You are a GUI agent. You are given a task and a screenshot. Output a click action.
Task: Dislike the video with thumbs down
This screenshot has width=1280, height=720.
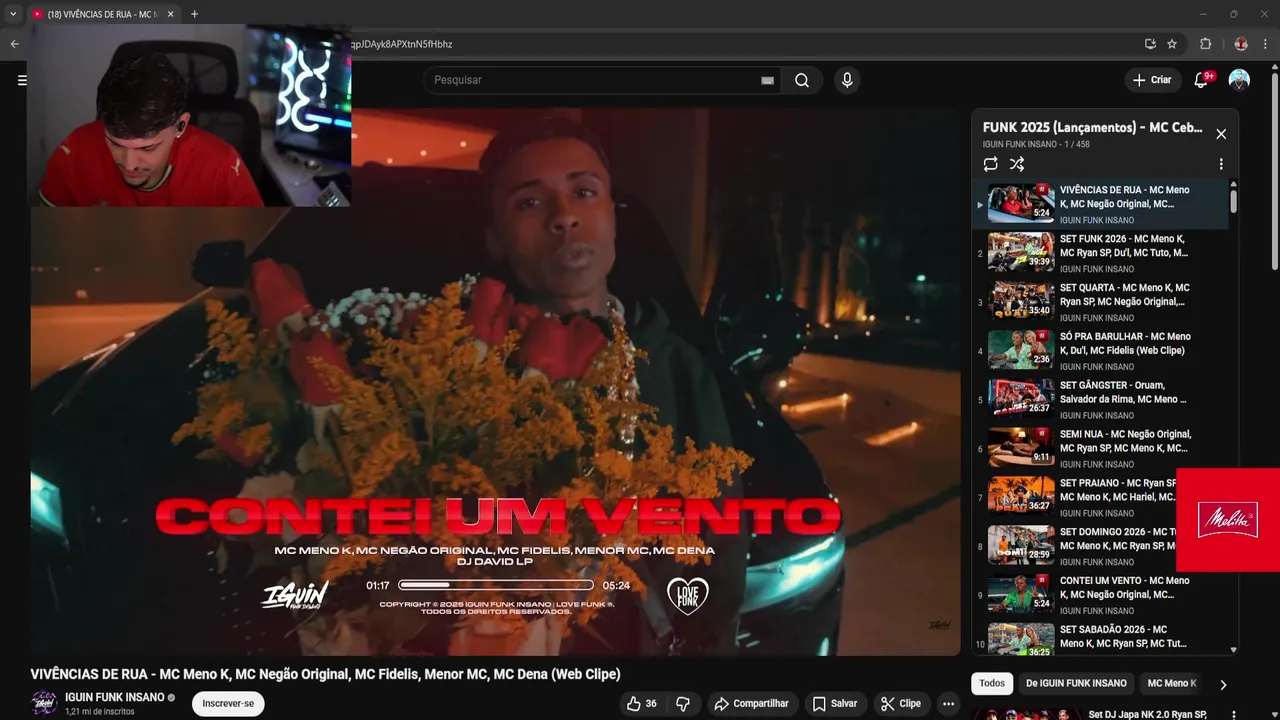[683, 704]
